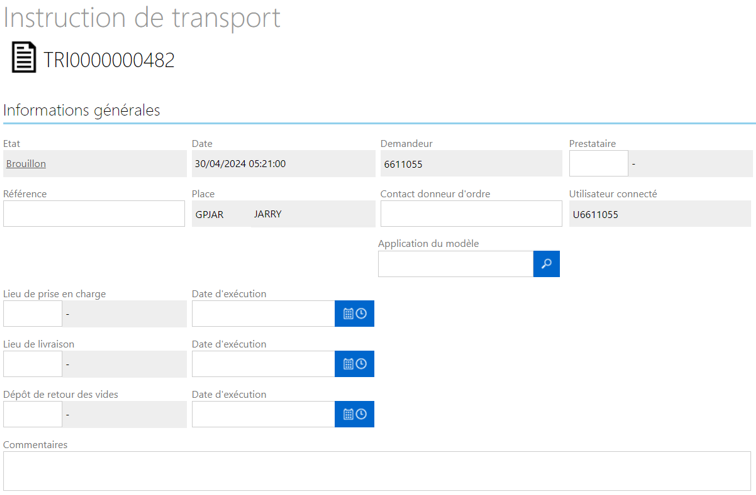Click the Demandeur field showing 6611055
Viewport: 756px width, 495px height.
471,163
